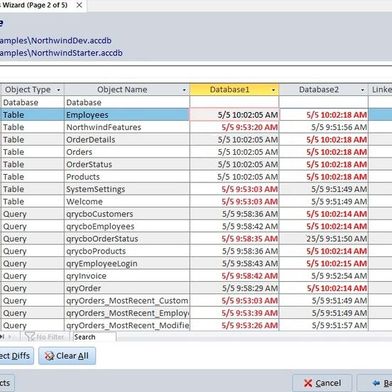
Task: Select the qryOrders_MostRecent_Employ query name
Action: (127, 313)
